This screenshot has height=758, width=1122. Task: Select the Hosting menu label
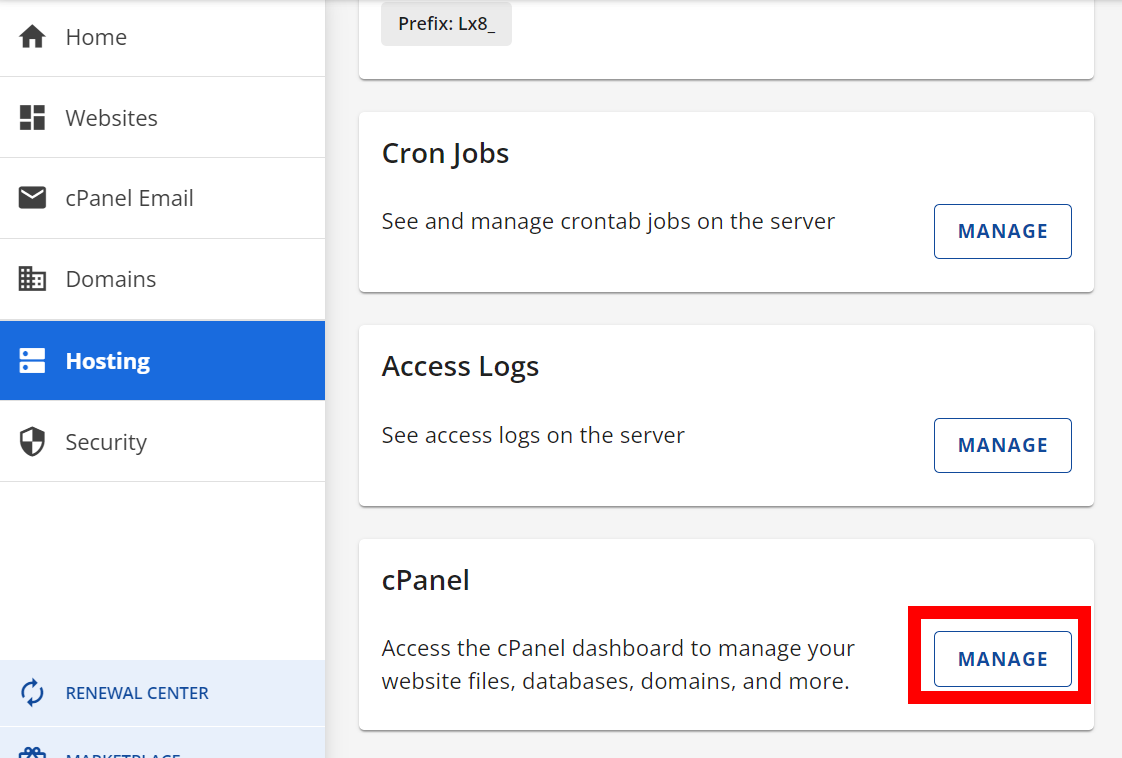pos(107,361)
